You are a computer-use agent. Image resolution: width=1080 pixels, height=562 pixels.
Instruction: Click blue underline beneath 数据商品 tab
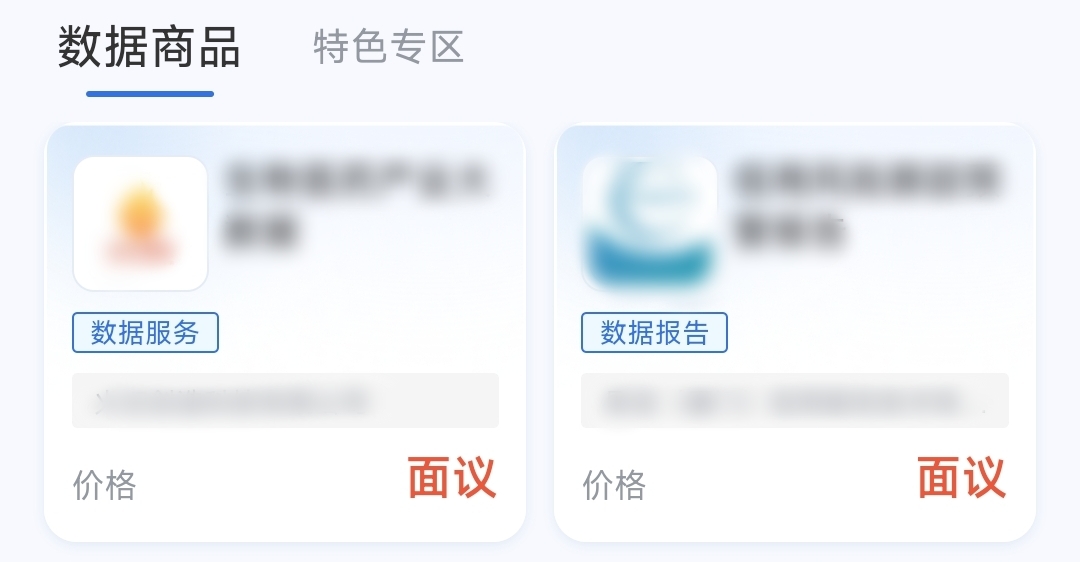[150, 94]
